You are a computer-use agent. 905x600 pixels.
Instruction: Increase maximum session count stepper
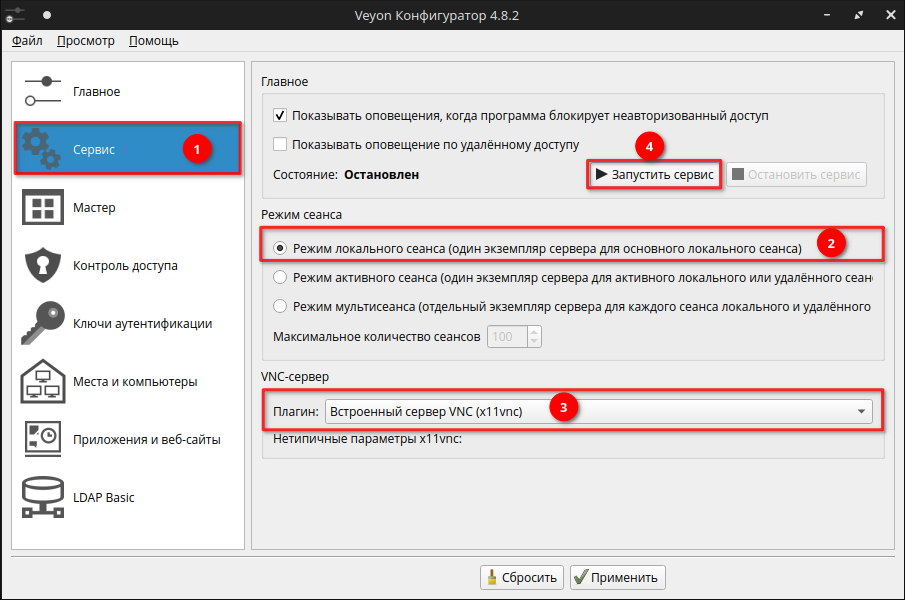(x=534, y=331)
